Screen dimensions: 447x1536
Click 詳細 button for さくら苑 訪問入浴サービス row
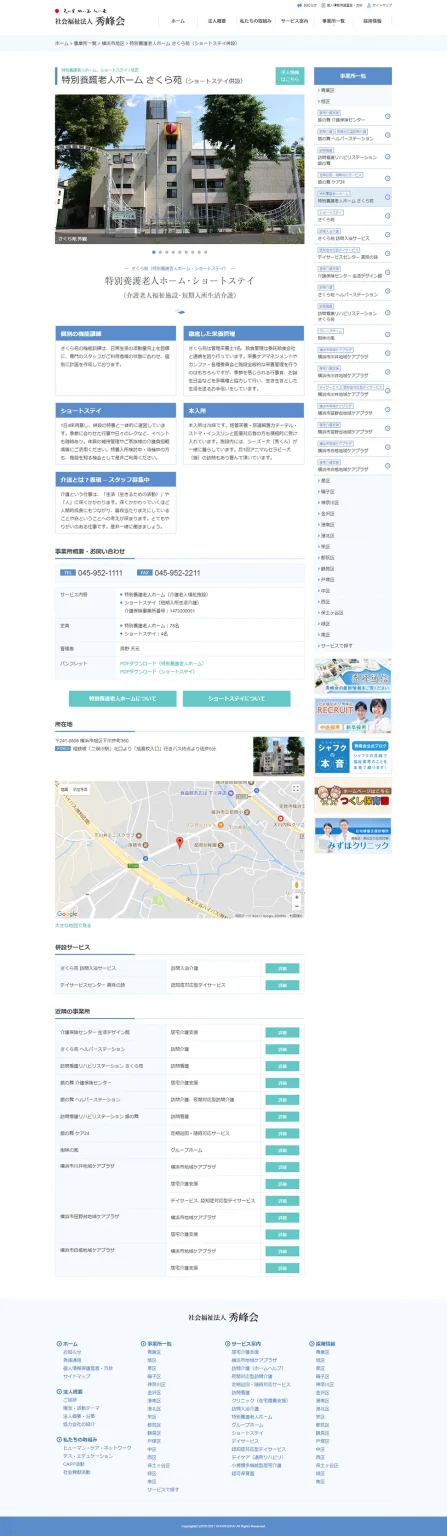click(x=282, y=968)
